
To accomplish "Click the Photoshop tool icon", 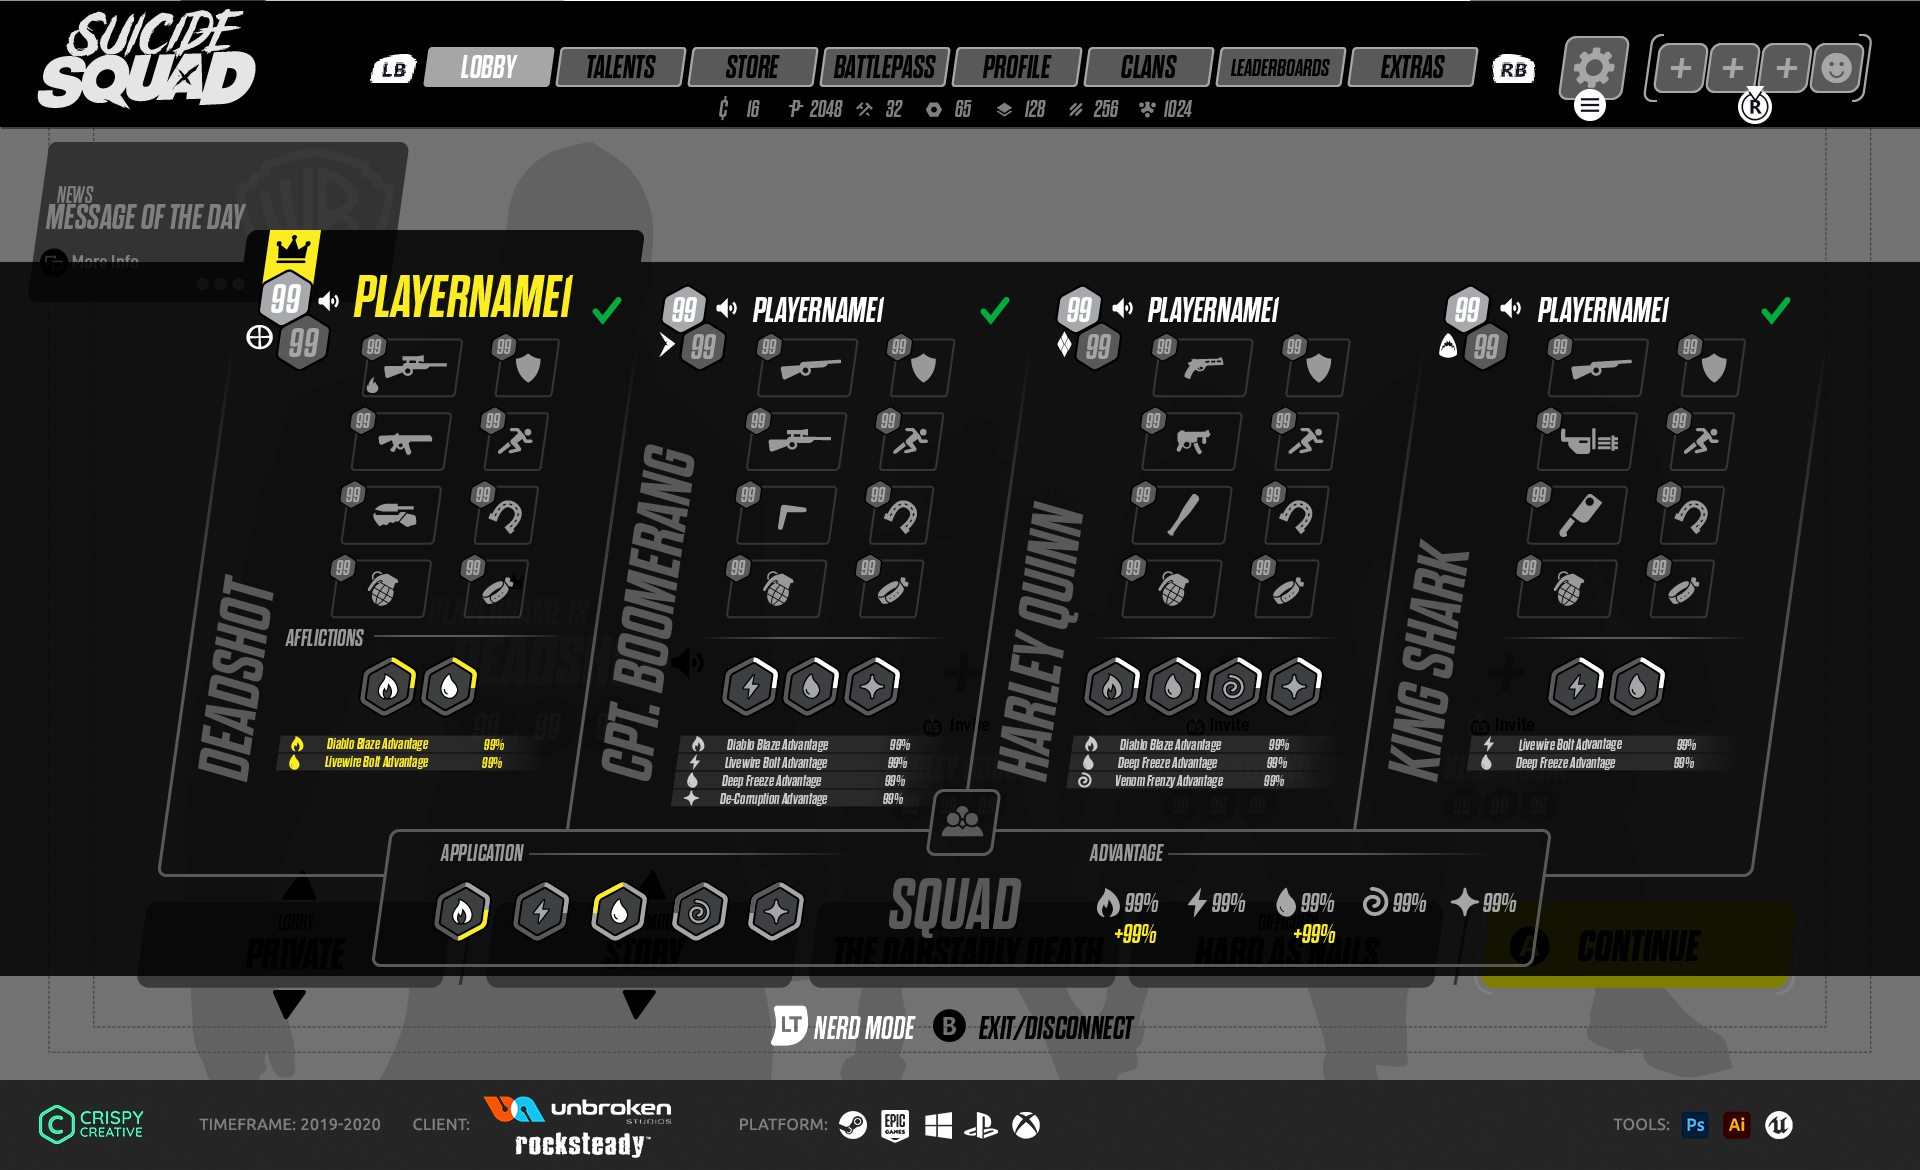I will (x=1696, y=1125).
